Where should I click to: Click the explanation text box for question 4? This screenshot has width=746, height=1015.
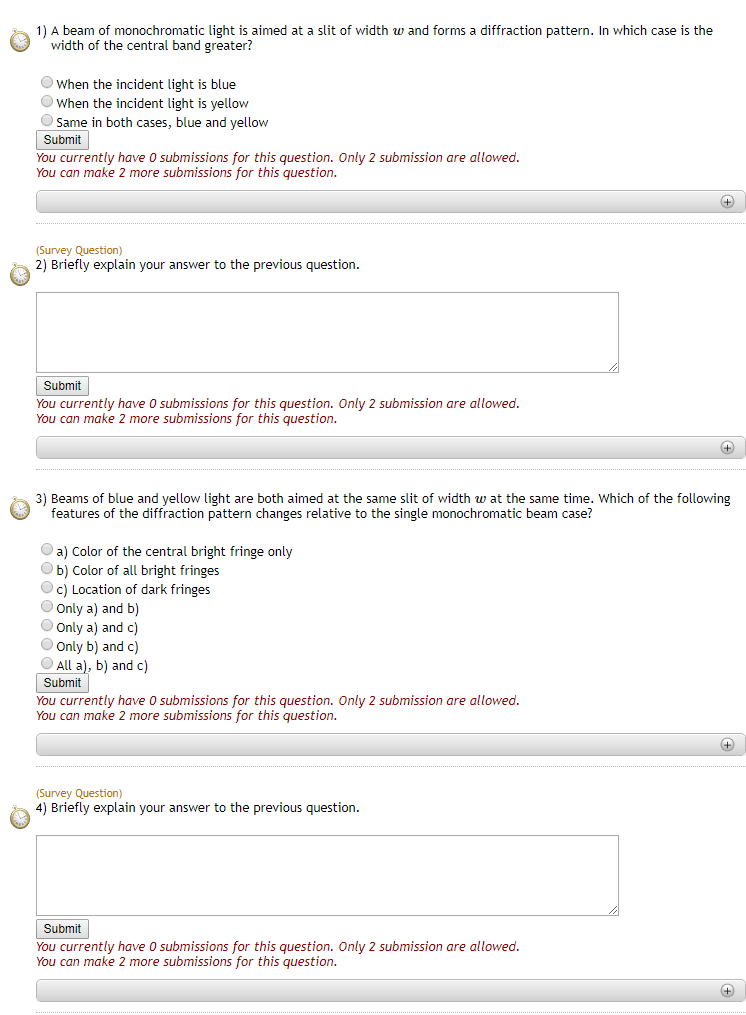327,875
